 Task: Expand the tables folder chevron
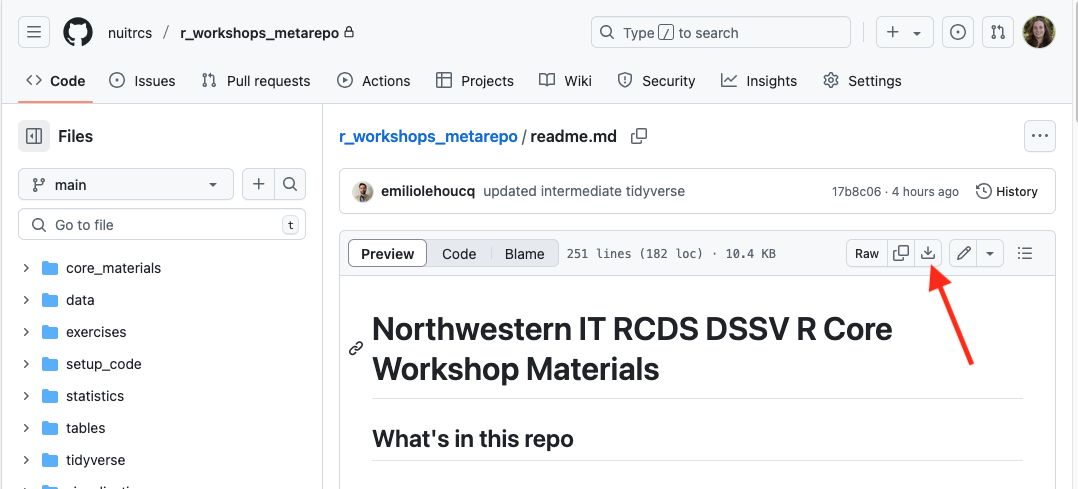click(26, 428)
